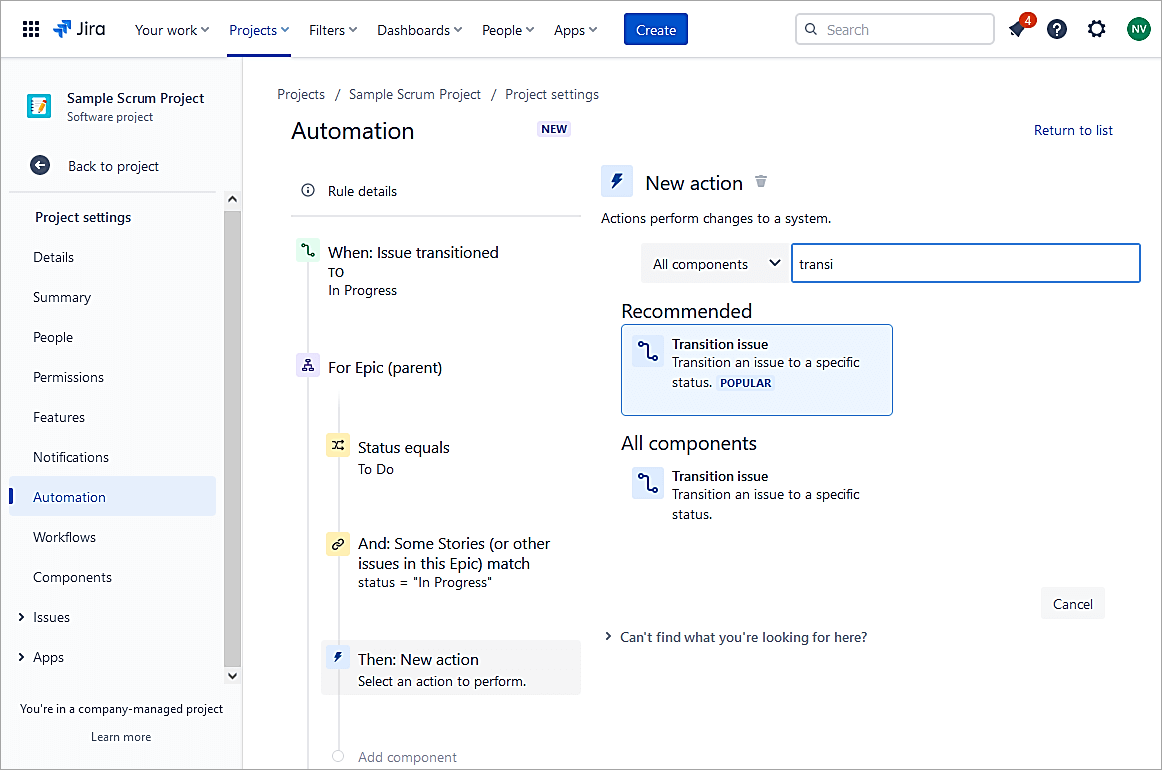
Task: Open the All components dropdown
Action: (714, 264)
